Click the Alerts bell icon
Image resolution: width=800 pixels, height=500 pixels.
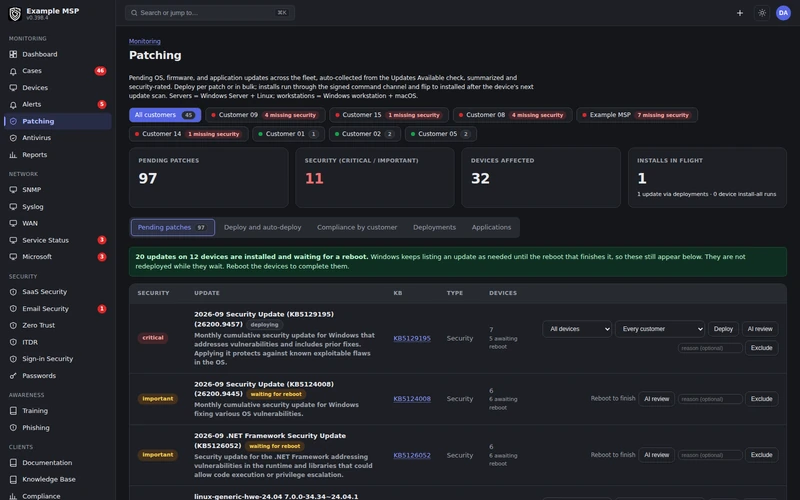pyautogui.click(x=13, y=105)
